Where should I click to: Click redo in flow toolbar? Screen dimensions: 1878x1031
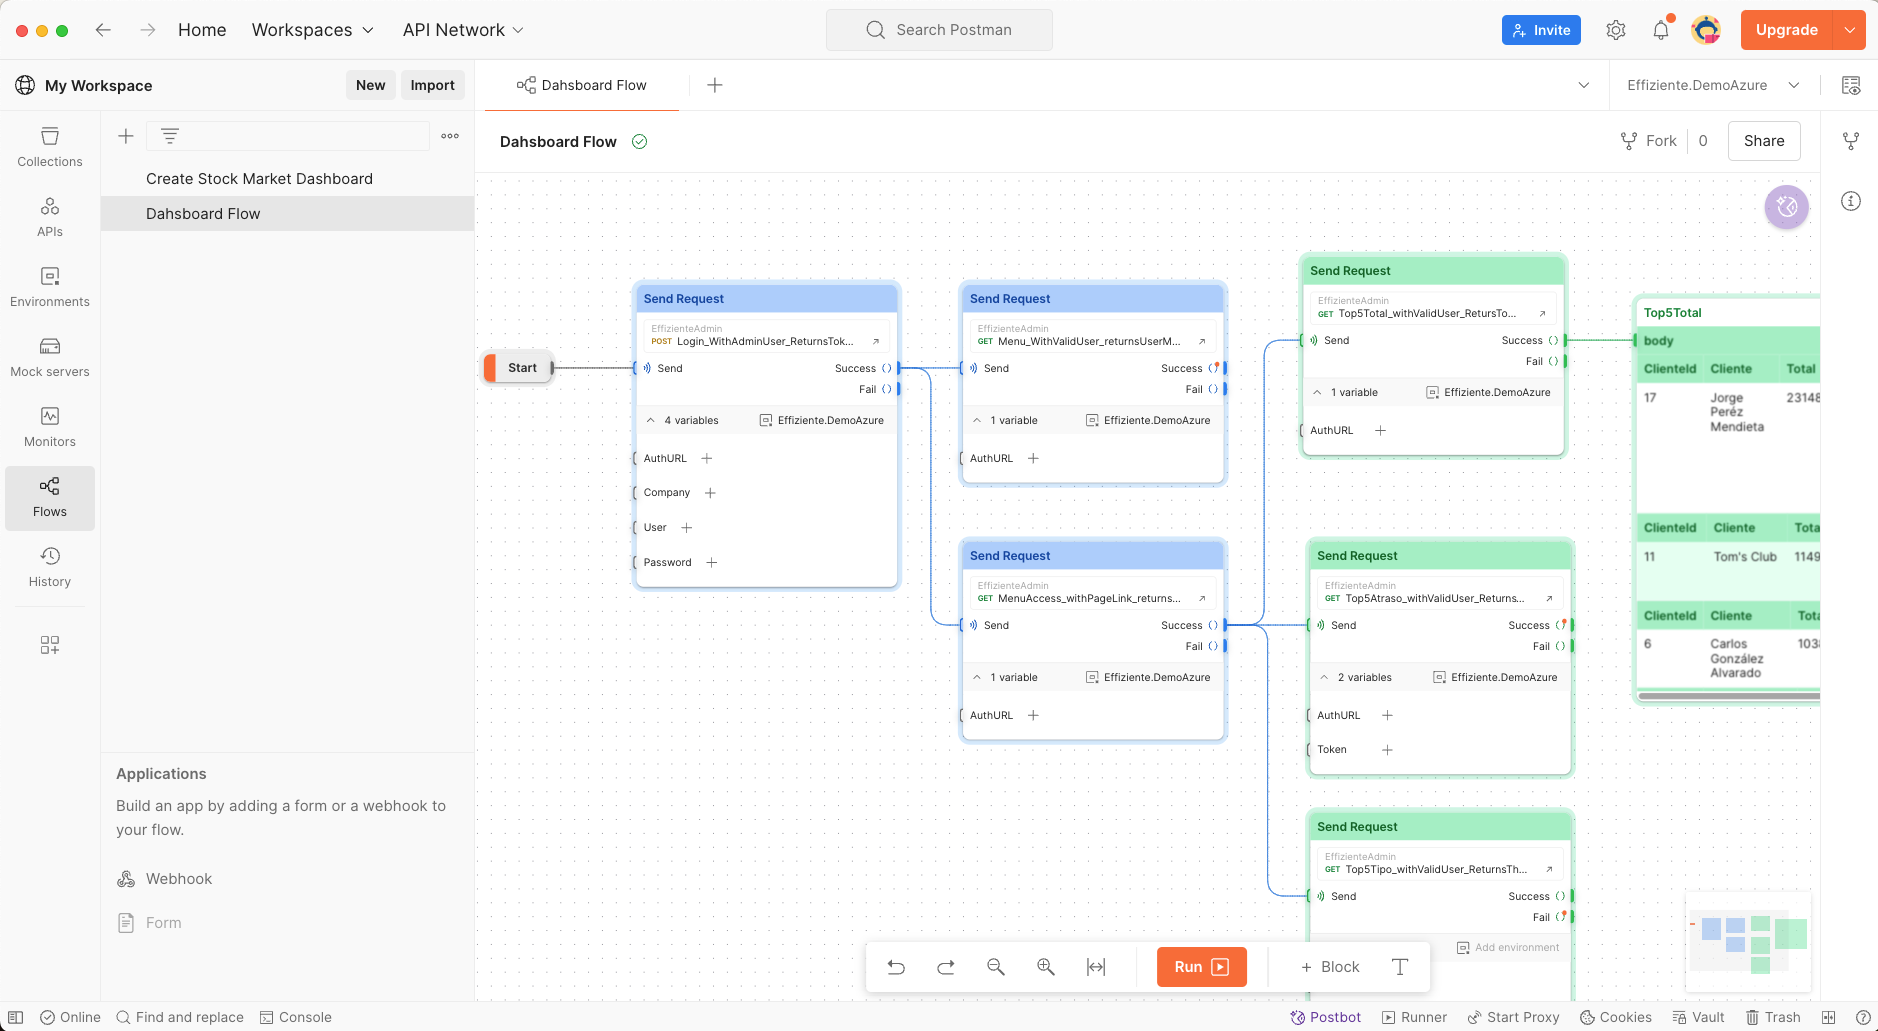[x=946, y=967]
